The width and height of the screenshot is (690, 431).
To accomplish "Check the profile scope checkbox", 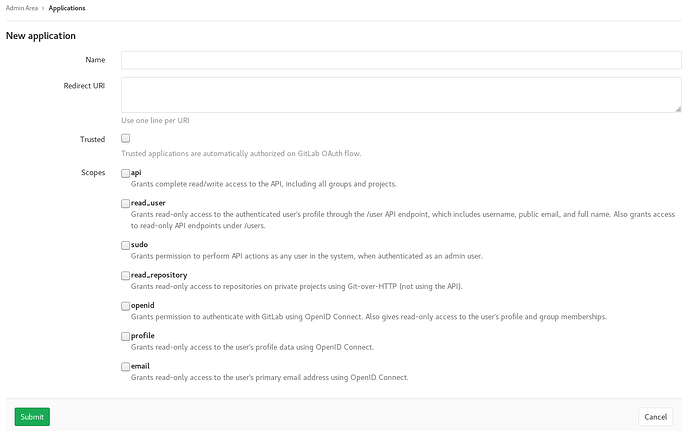I will tap(126, 336).
